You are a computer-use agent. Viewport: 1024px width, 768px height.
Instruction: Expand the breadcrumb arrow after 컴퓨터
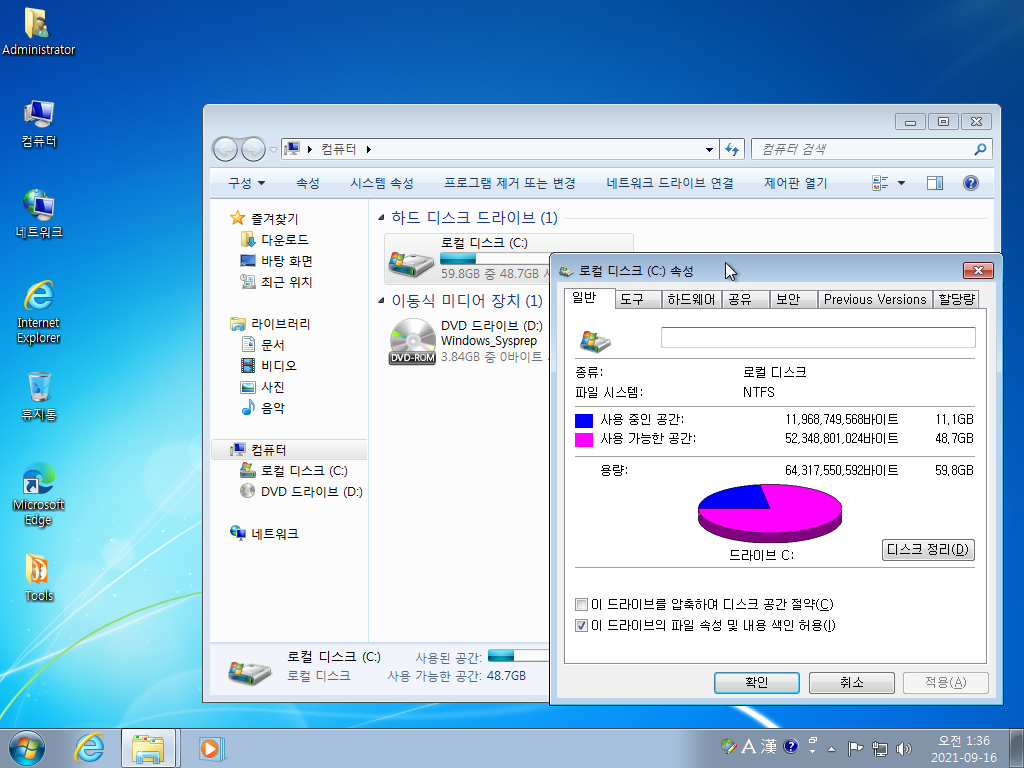pos(368,150)
